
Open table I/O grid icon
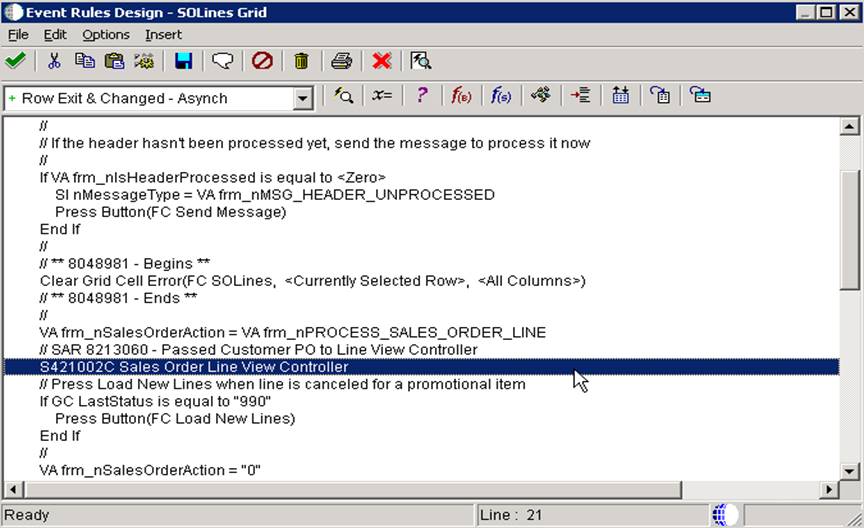pos(620,95)
